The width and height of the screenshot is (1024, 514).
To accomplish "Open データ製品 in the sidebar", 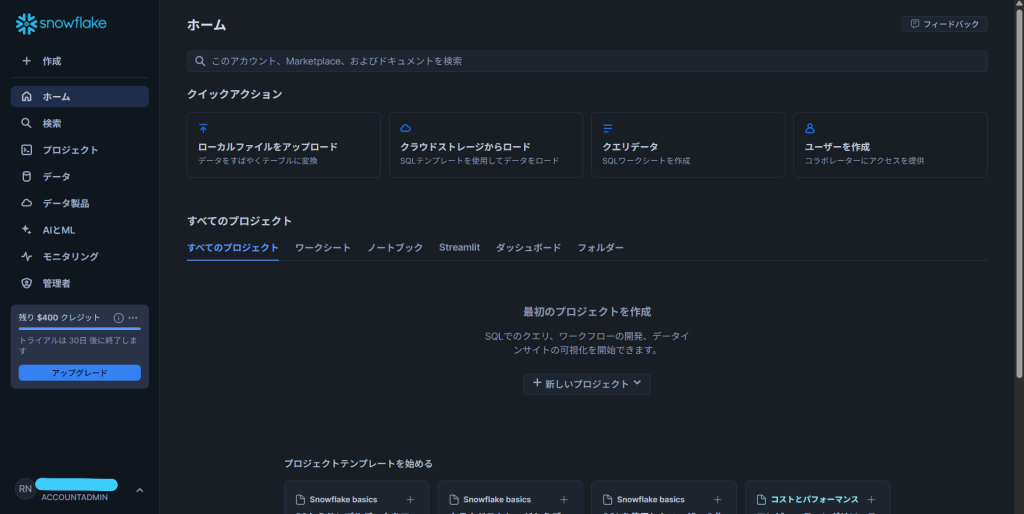I will (80, 203).
